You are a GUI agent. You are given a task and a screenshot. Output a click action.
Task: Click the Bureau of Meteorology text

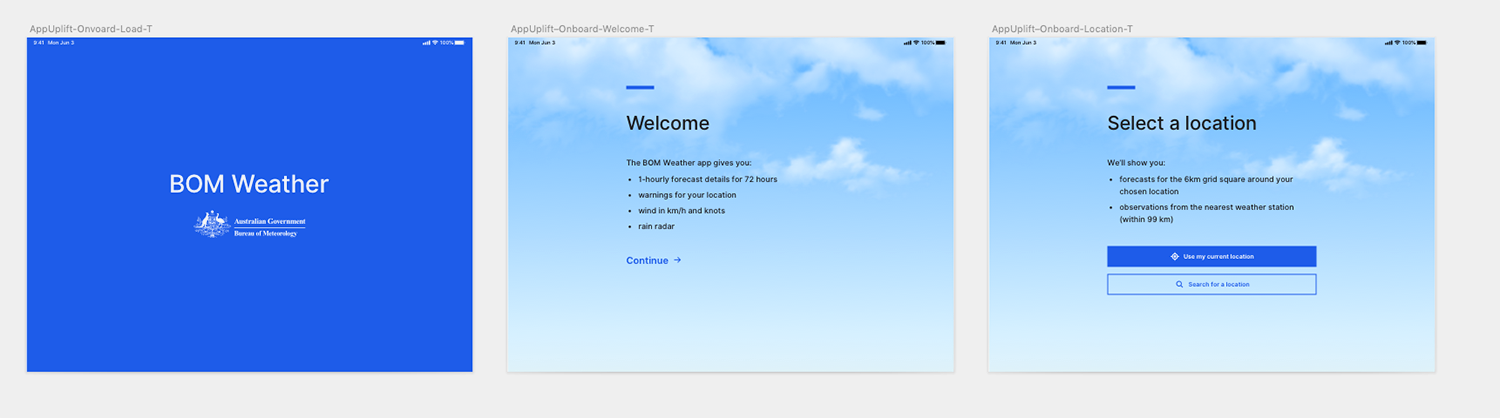point(265,233)
